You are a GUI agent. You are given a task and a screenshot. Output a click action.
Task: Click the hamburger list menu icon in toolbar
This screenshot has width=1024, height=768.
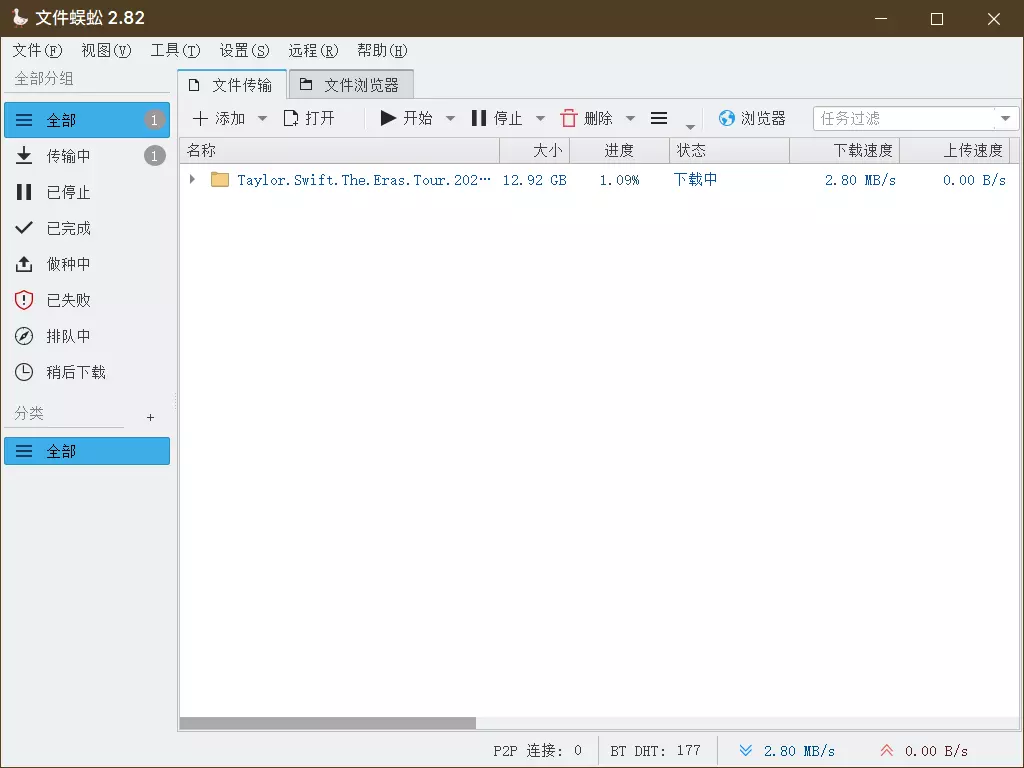(x=659, y=119)
